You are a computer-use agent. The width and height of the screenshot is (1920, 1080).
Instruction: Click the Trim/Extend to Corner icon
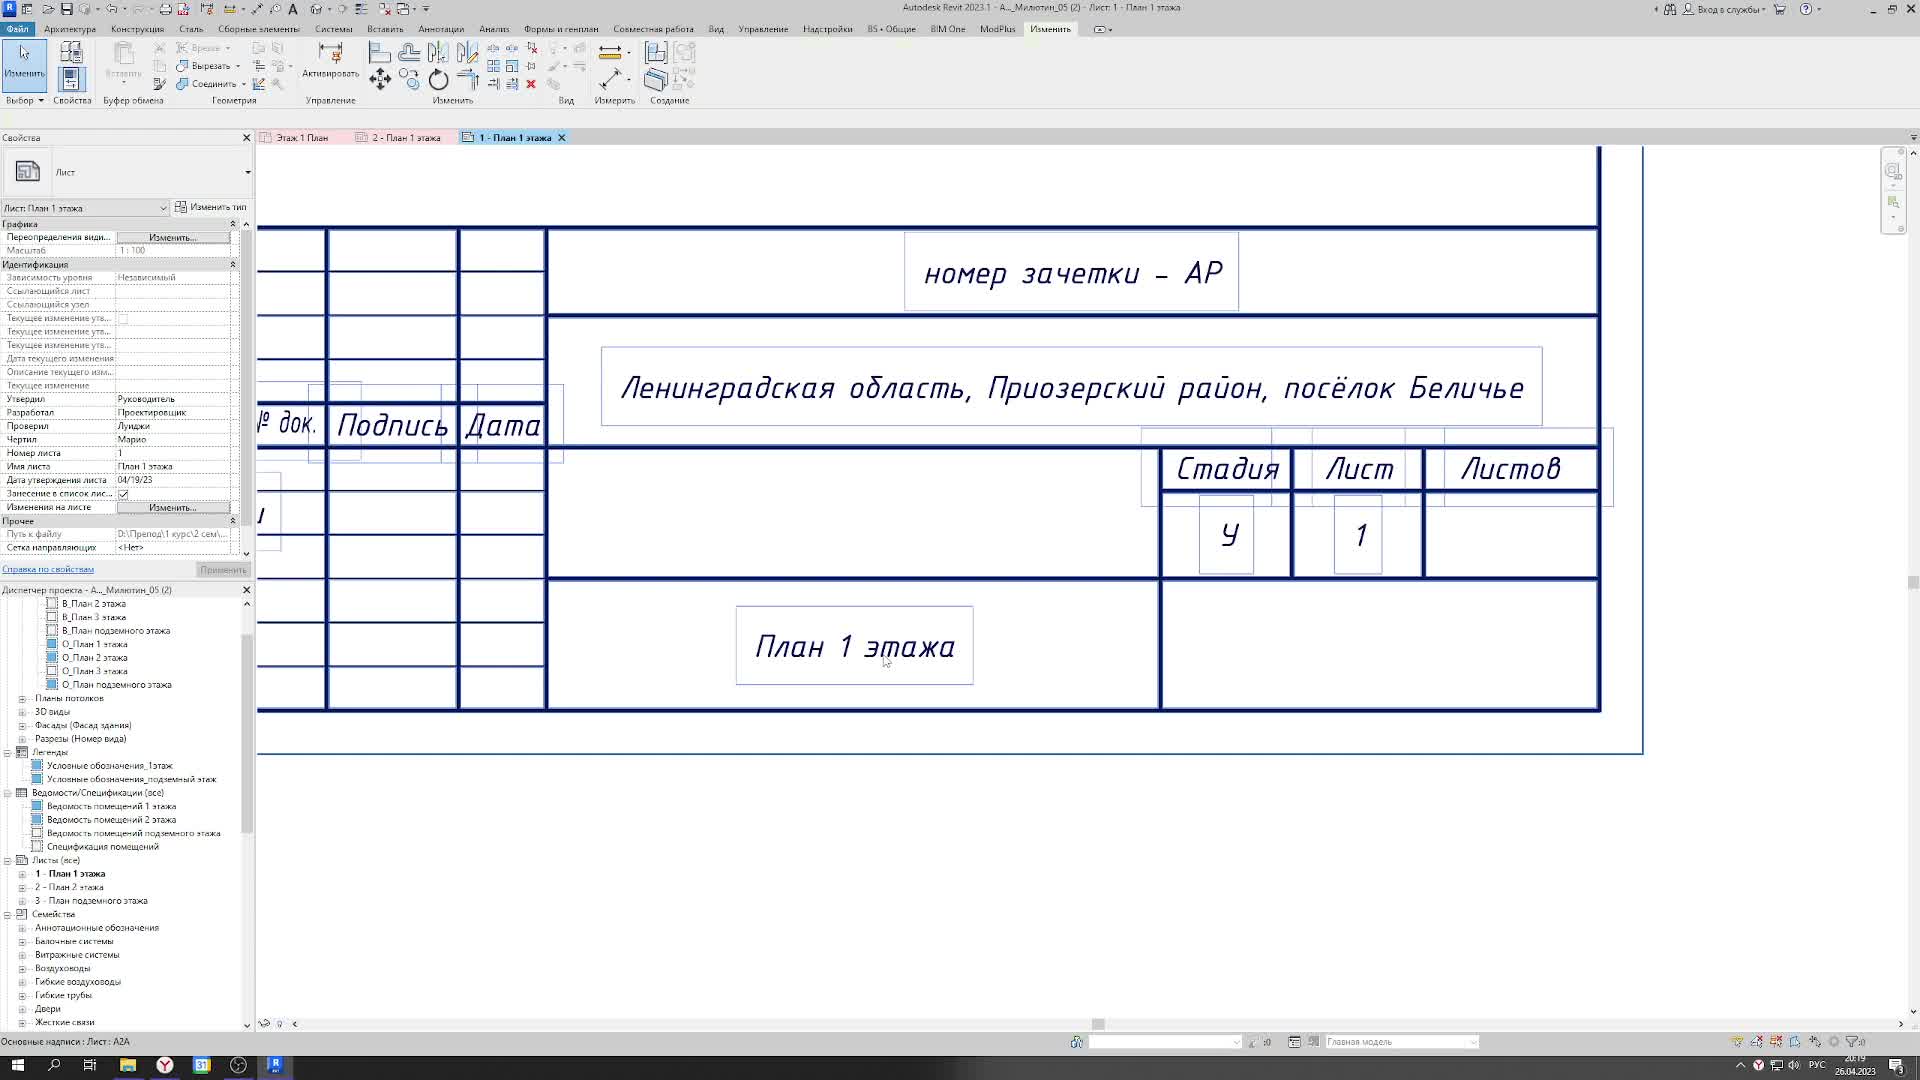[x=467, y=80]
